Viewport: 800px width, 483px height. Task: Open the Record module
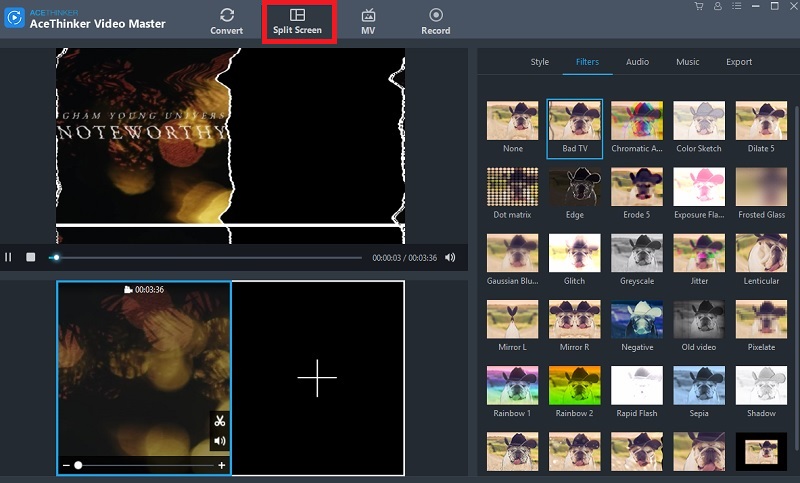[x=436, y=21]
